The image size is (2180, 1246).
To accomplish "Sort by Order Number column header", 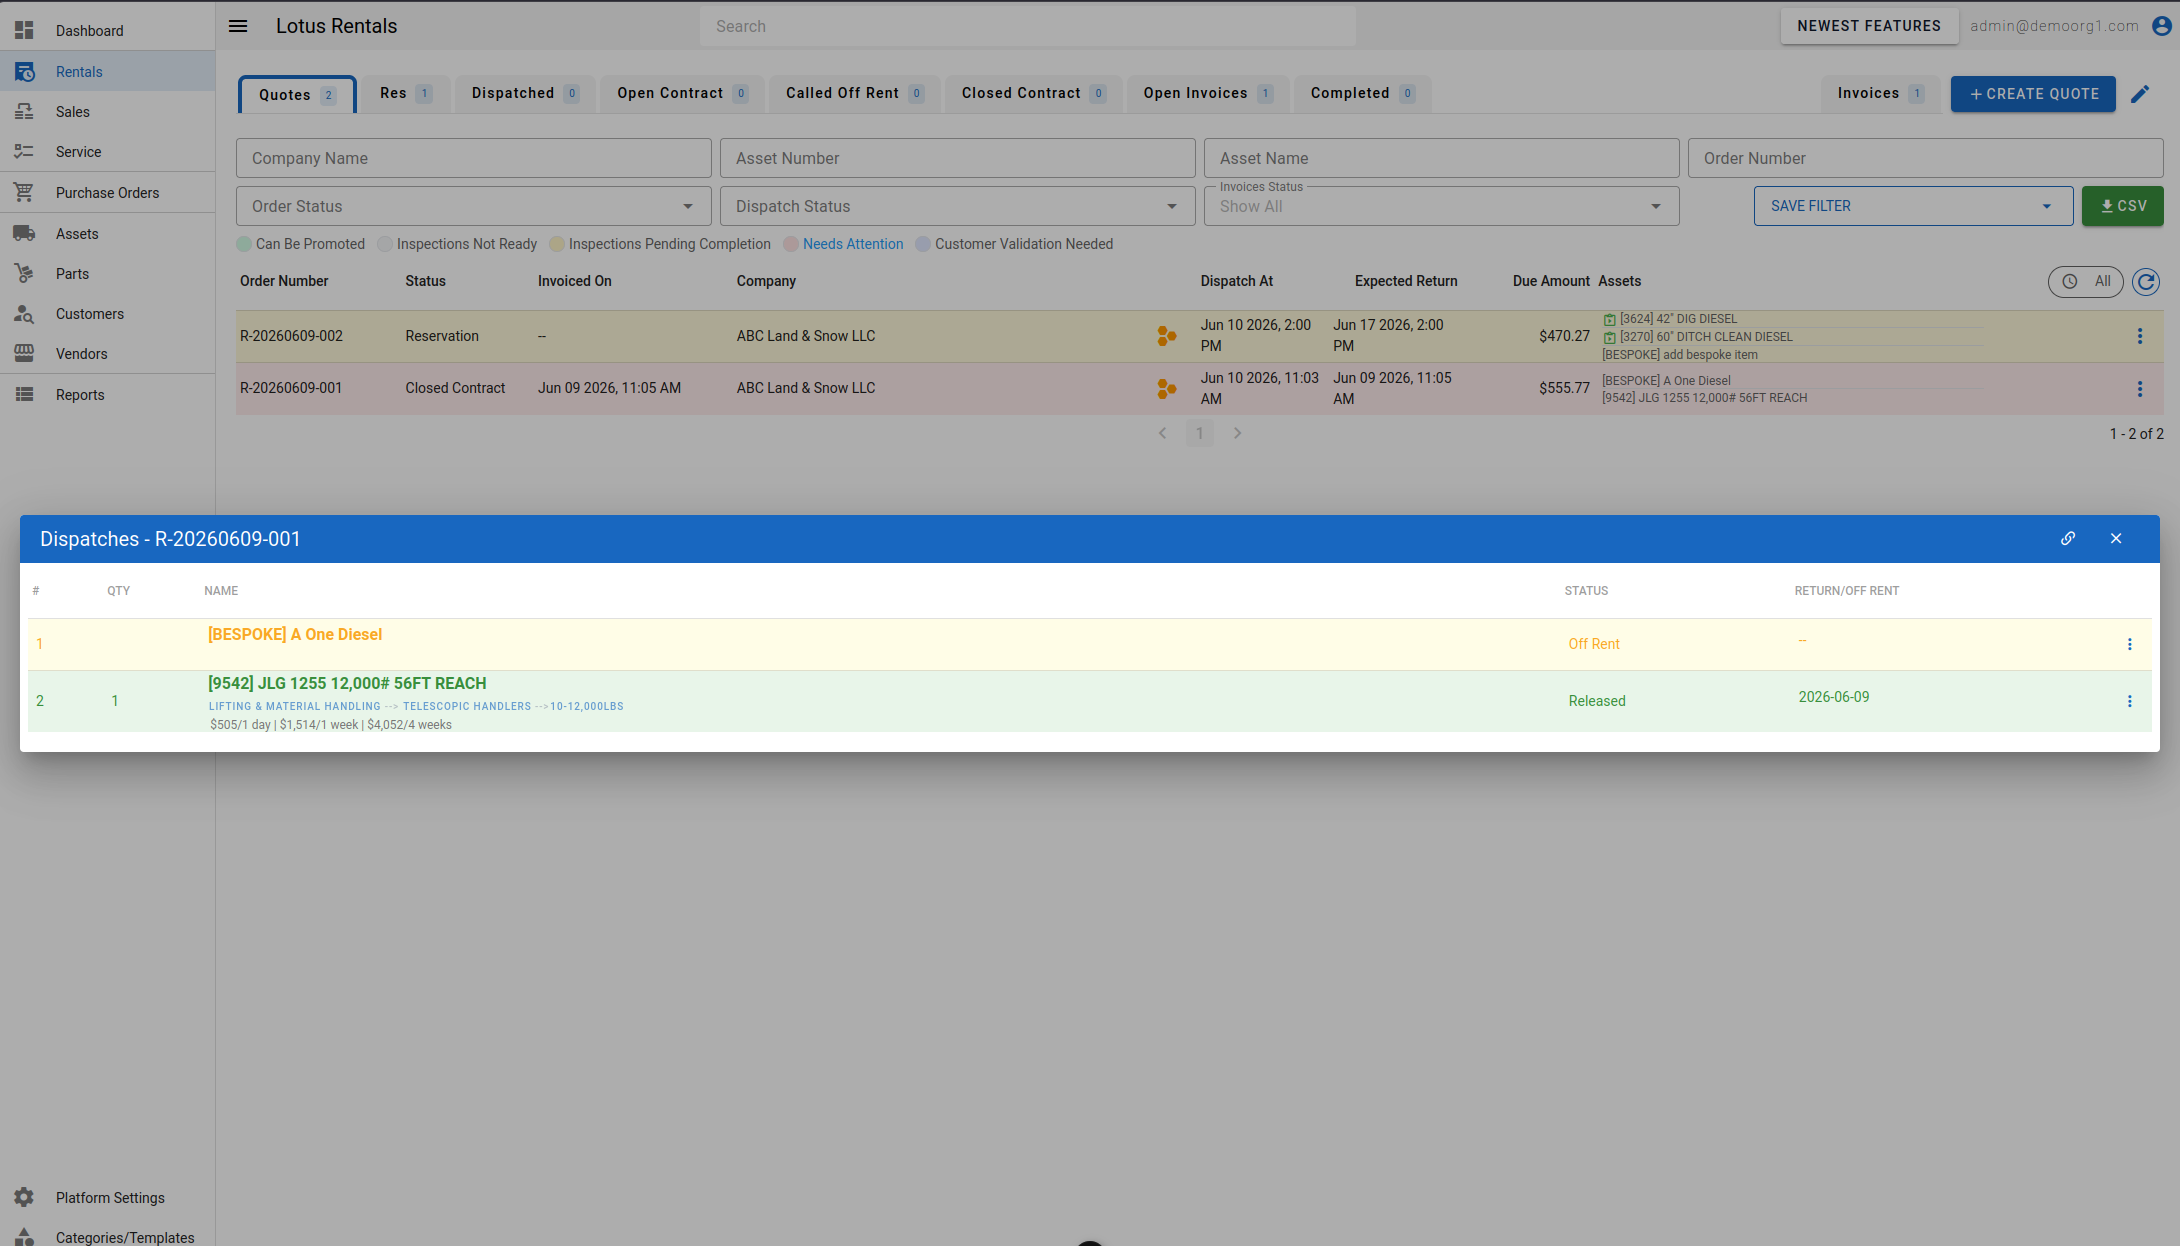I will pos(284,282).
